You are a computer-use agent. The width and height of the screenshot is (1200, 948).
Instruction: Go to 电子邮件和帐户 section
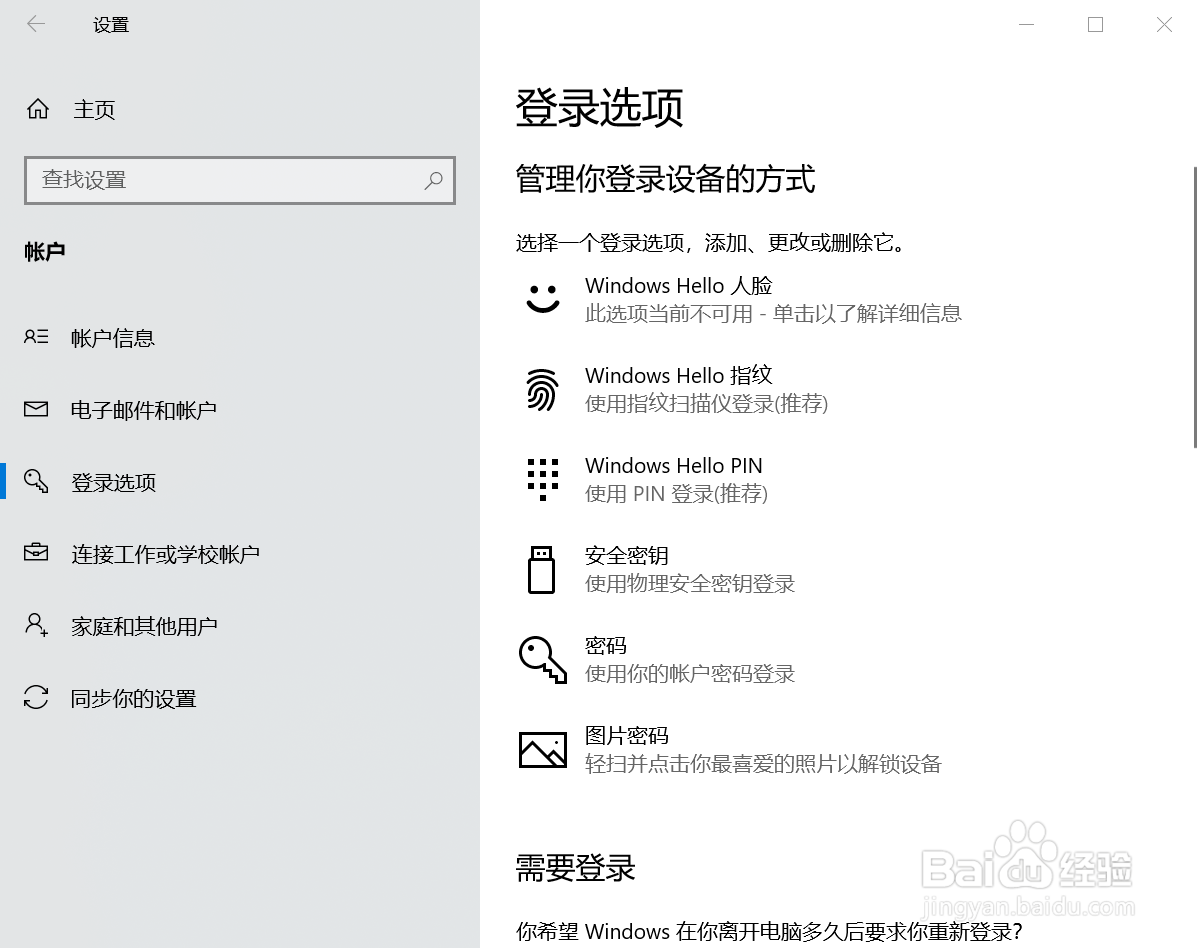point(144,410)
